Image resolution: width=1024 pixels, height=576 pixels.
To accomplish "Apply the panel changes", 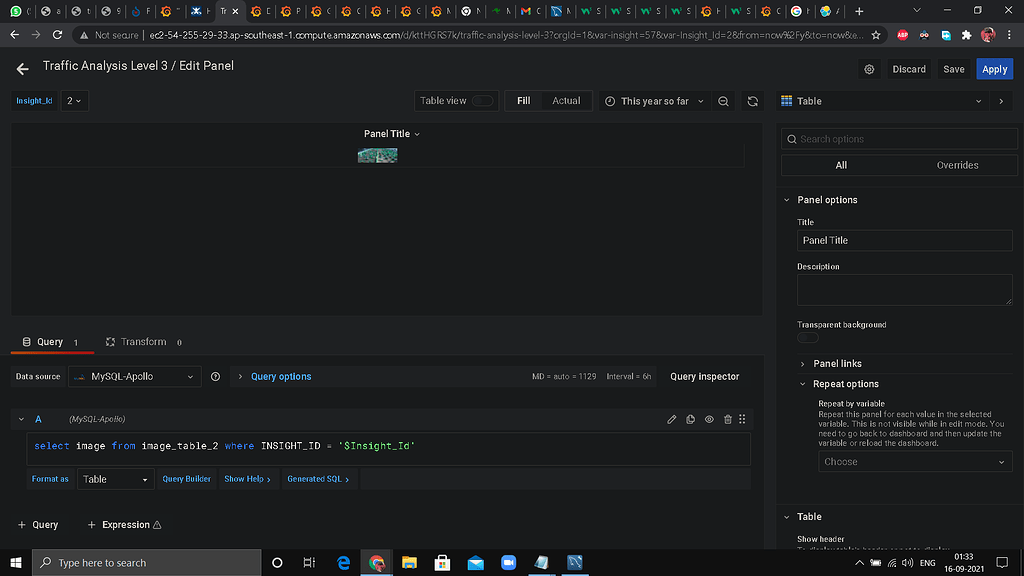I will pyautogui.click(x=994, y=69).
